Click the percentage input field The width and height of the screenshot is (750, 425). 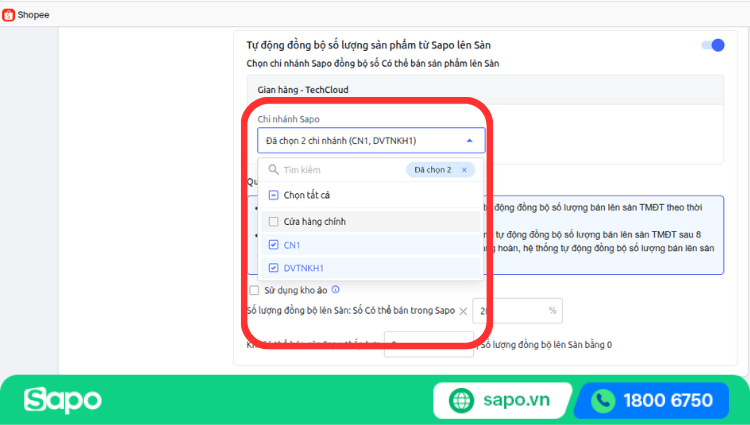tap(518, 311)
